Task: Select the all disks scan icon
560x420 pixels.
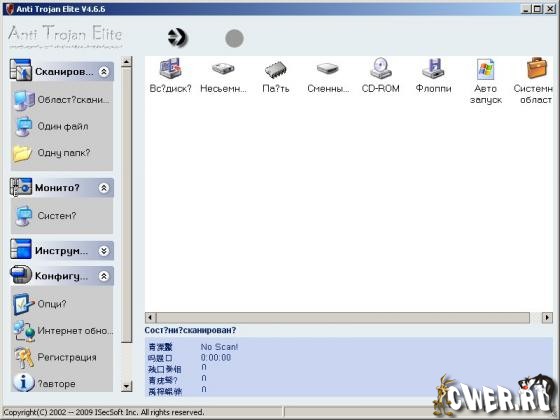Action: coord(170,68)
